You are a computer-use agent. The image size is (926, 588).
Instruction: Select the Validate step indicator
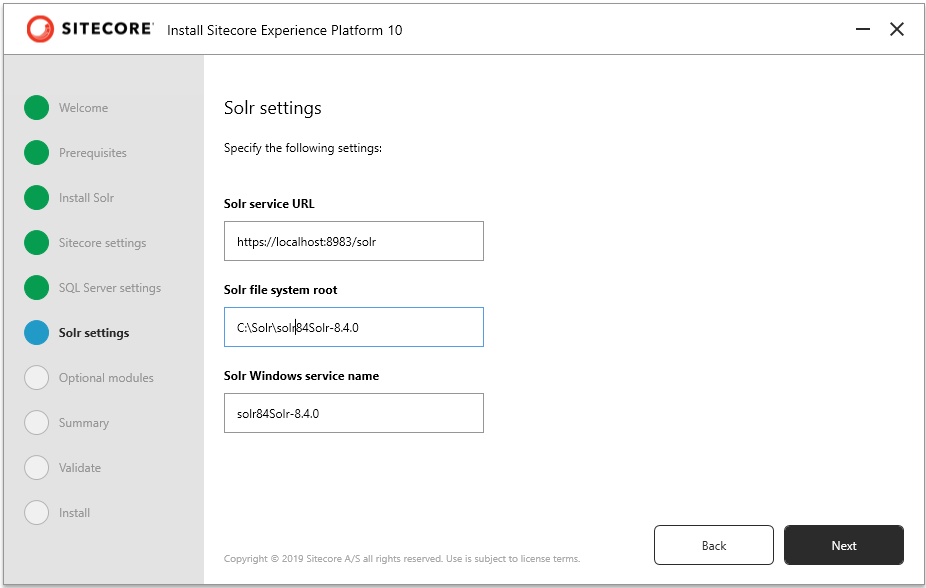tap(37, 467)
